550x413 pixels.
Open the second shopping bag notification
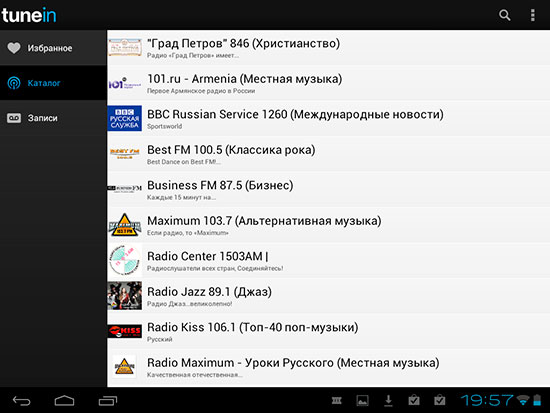[x=440, y=400]
